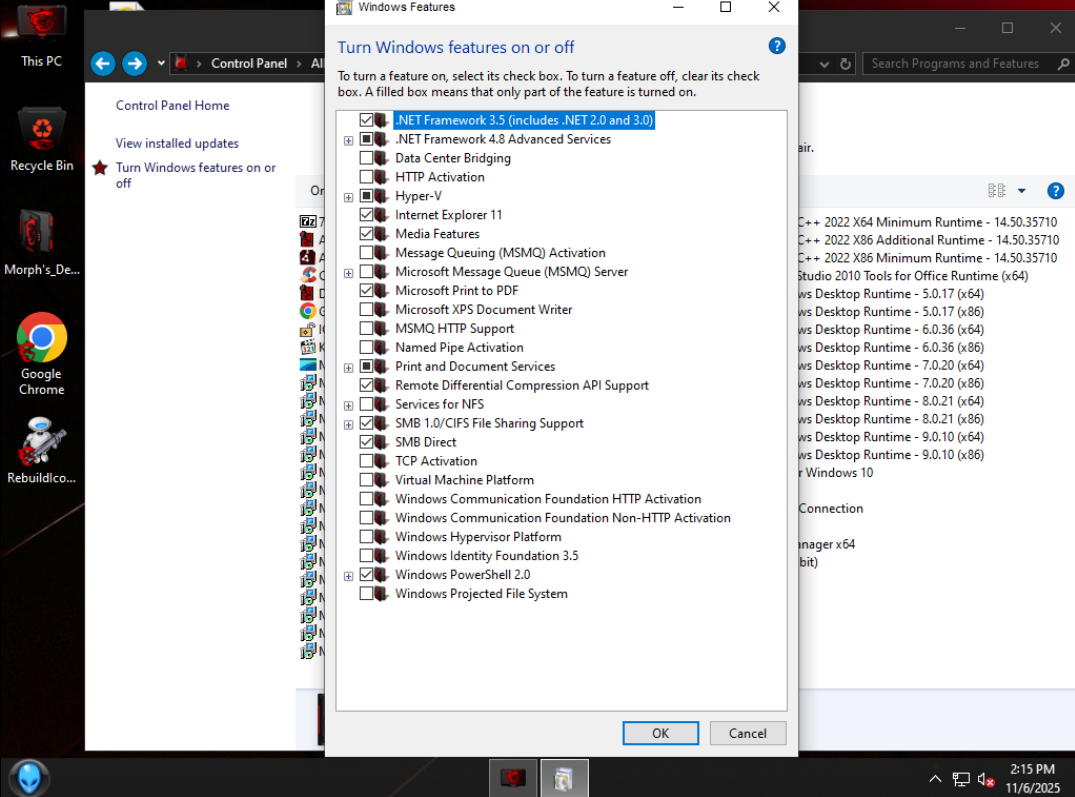Click the Back arrow in Control Panel
This screenshot has width=1075, height=797.
[103, 64]
